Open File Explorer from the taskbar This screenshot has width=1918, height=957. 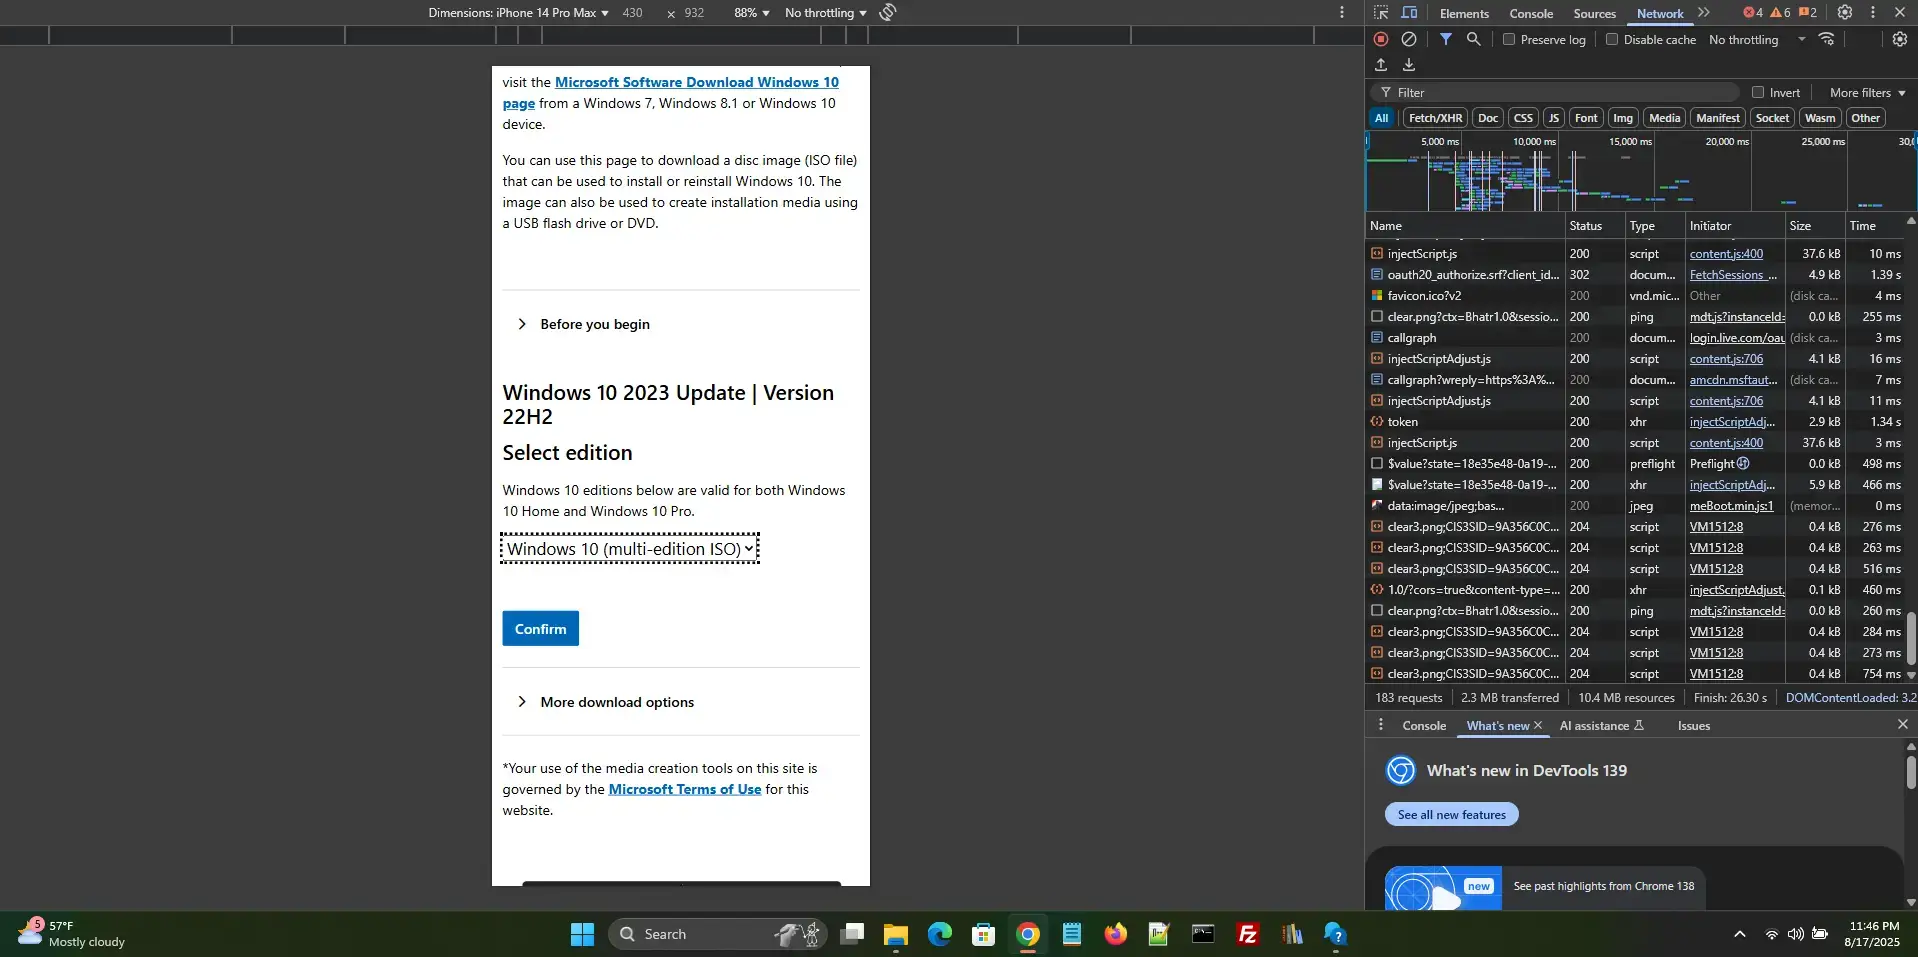pos(895,934)
